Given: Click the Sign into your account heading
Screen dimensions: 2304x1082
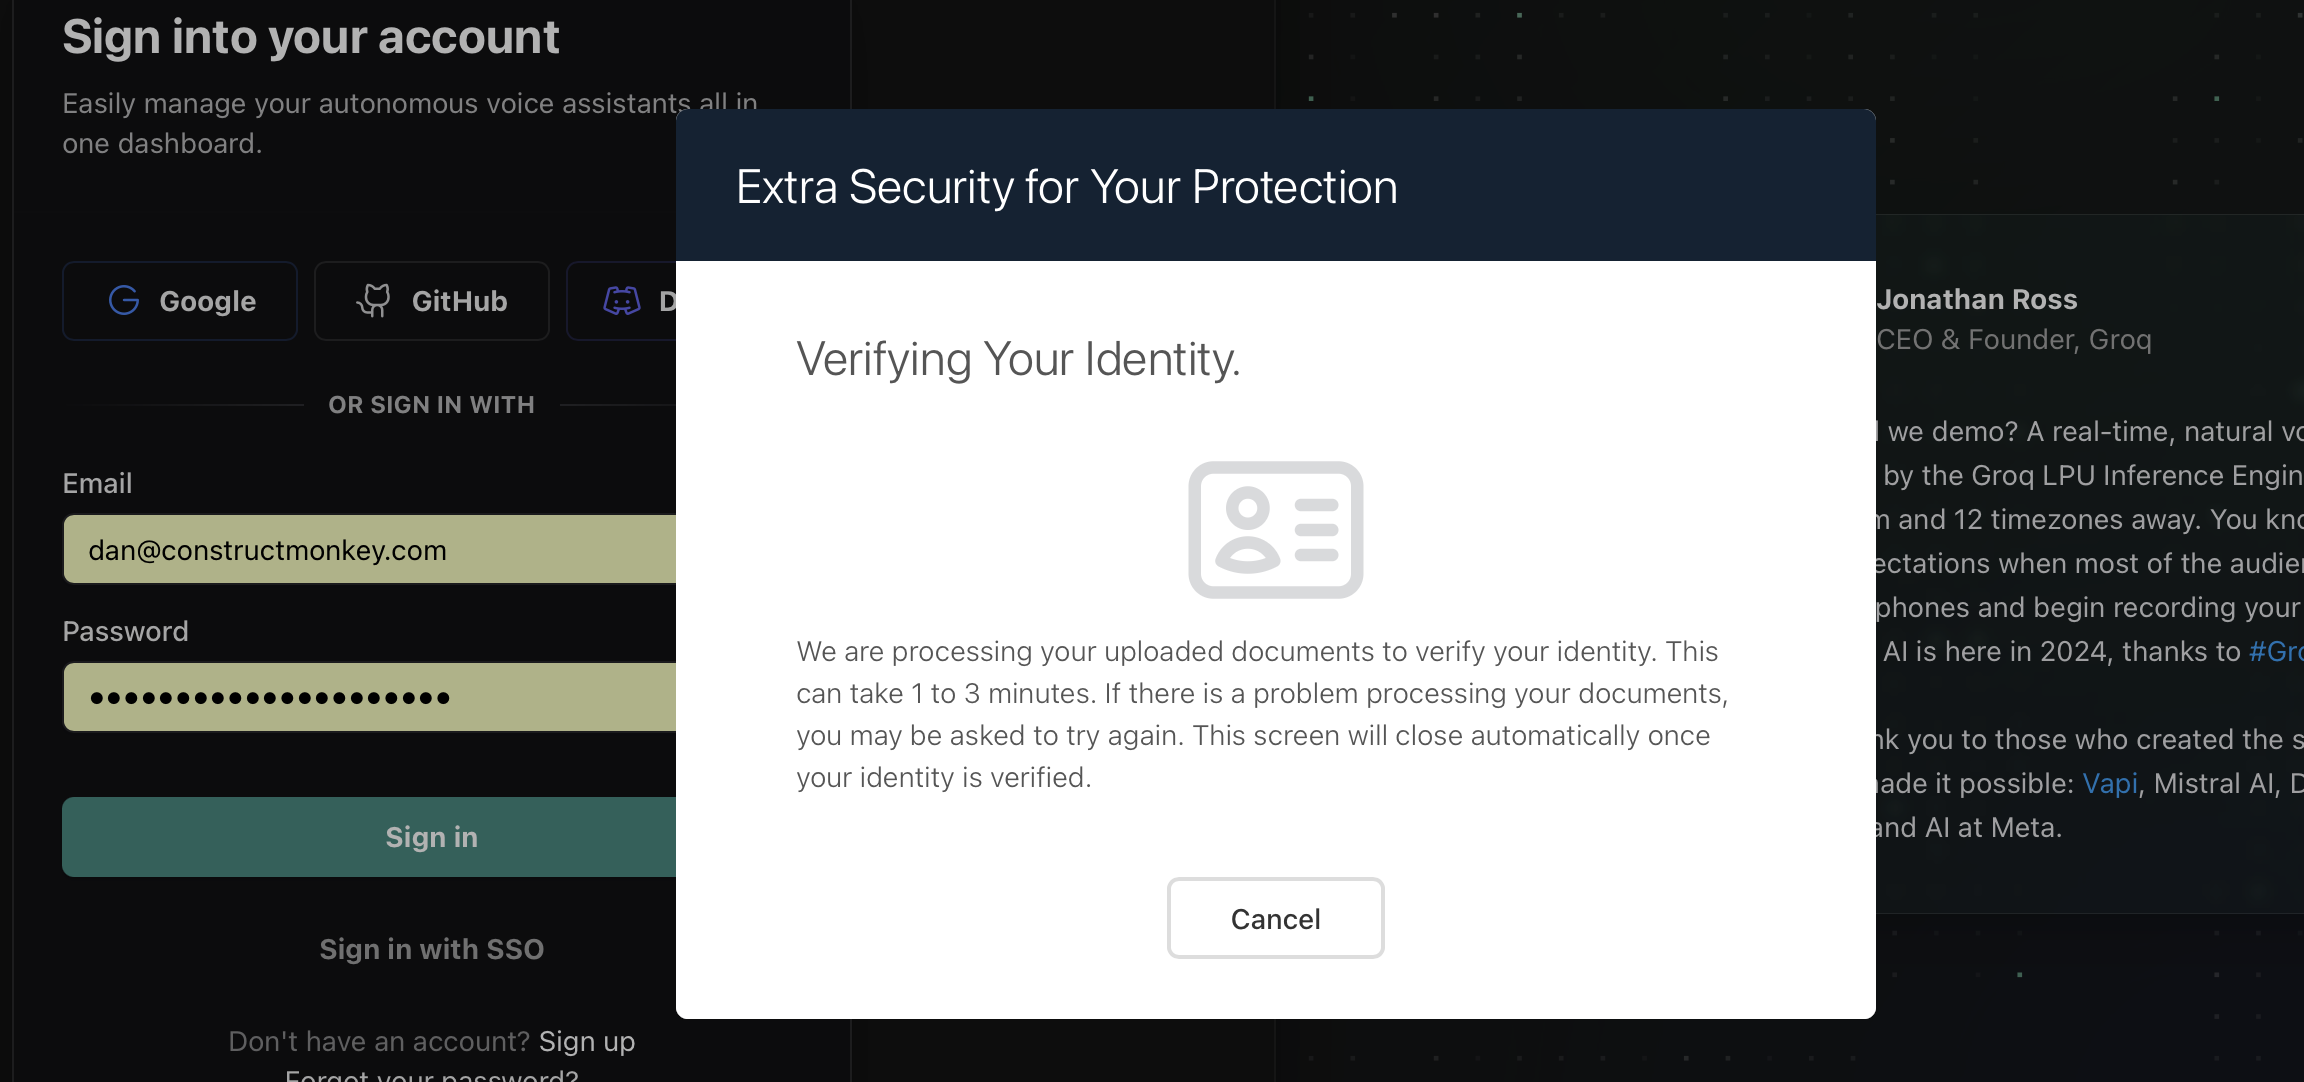Looking at the screenshot, I should tap(311, 37).
